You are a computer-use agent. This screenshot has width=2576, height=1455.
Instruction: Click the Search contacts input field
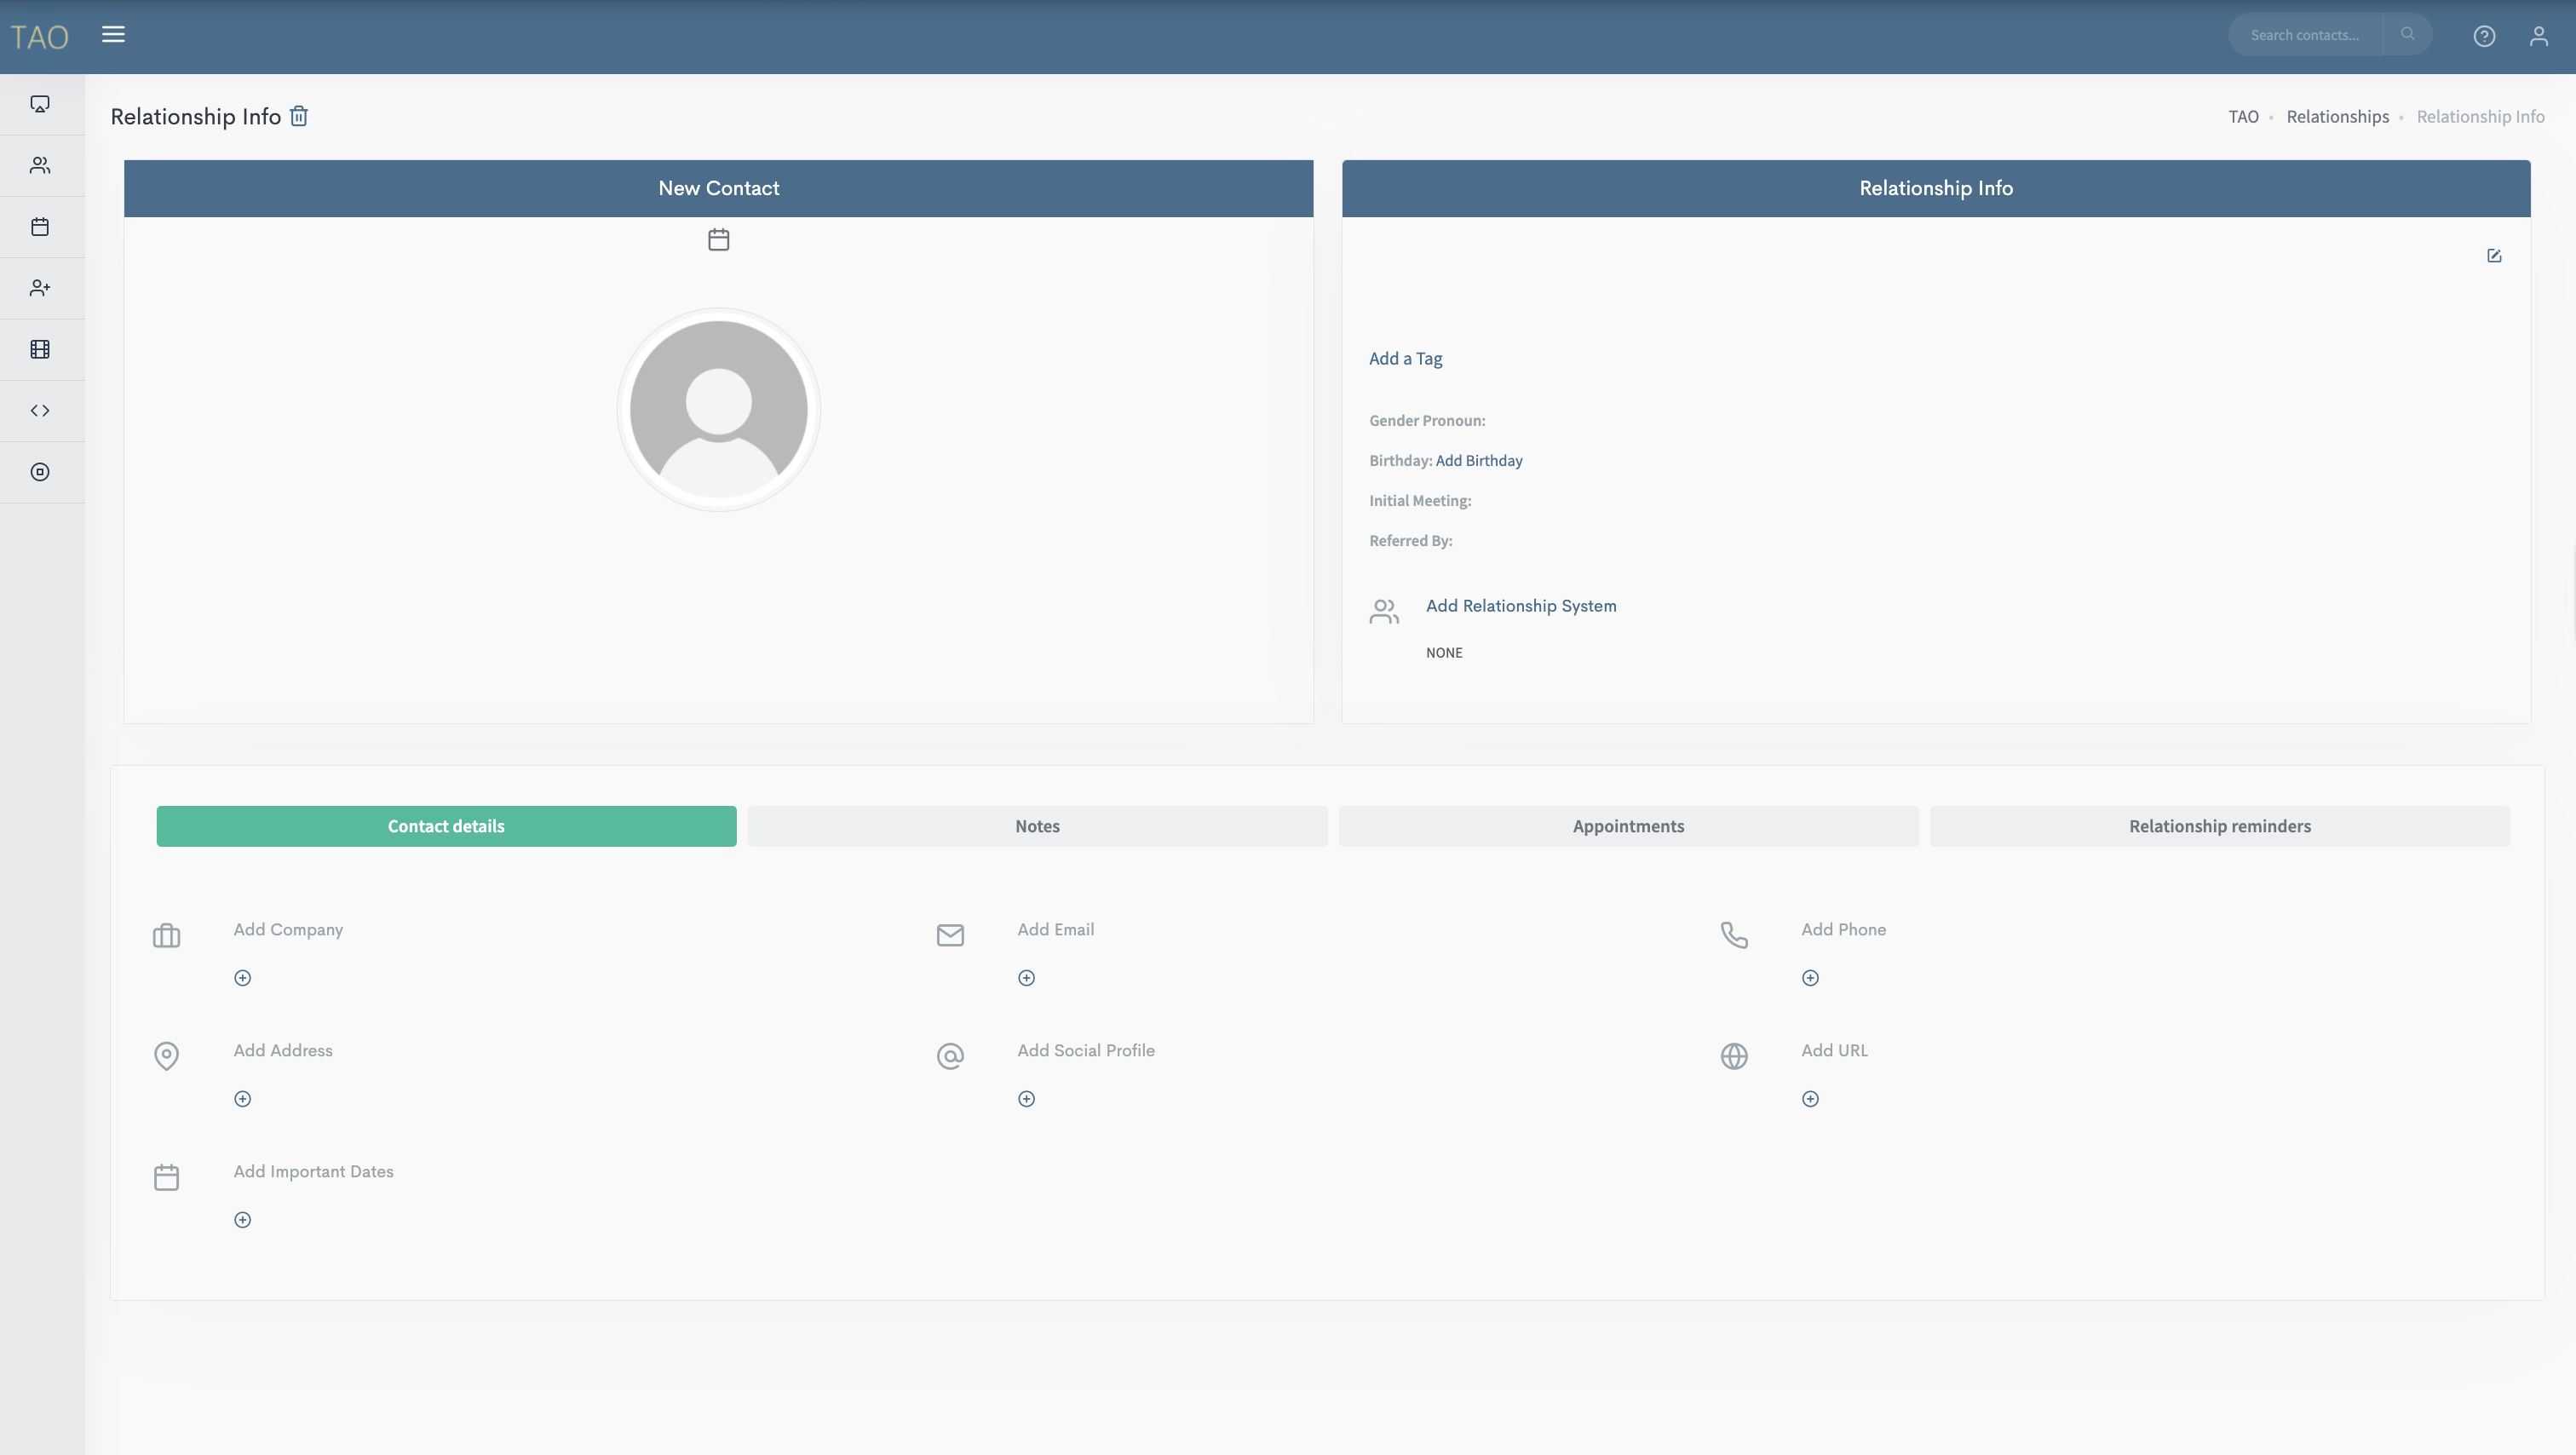2304,35
